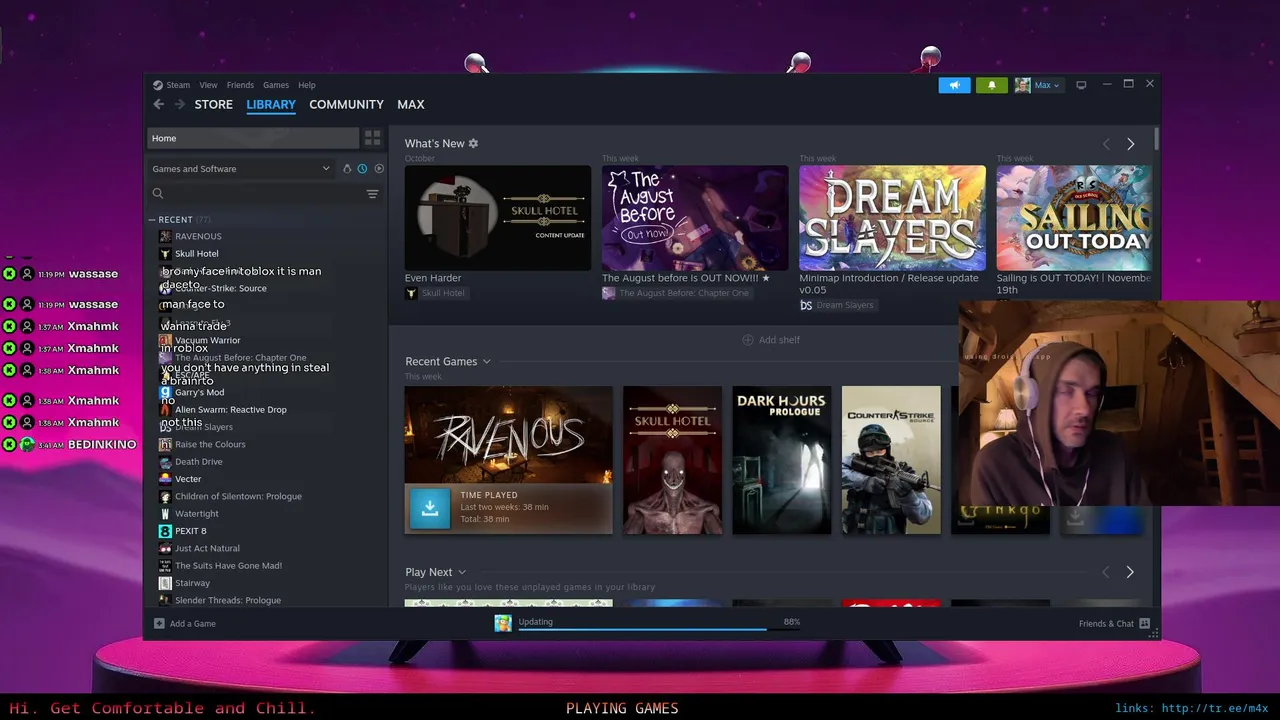Click the updating download progress bar
The height and width of the screenshot is (720, 1280).
click(x=658, y=629)
